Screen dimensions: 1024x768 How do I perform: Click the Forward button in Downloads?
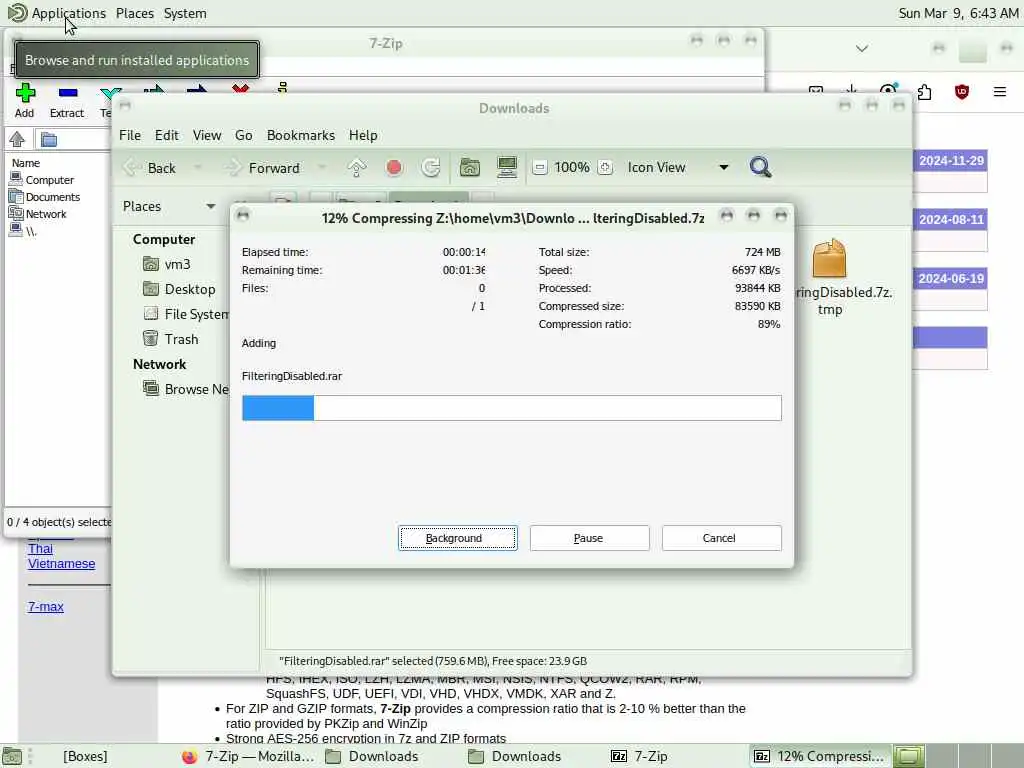pos(263,168)
